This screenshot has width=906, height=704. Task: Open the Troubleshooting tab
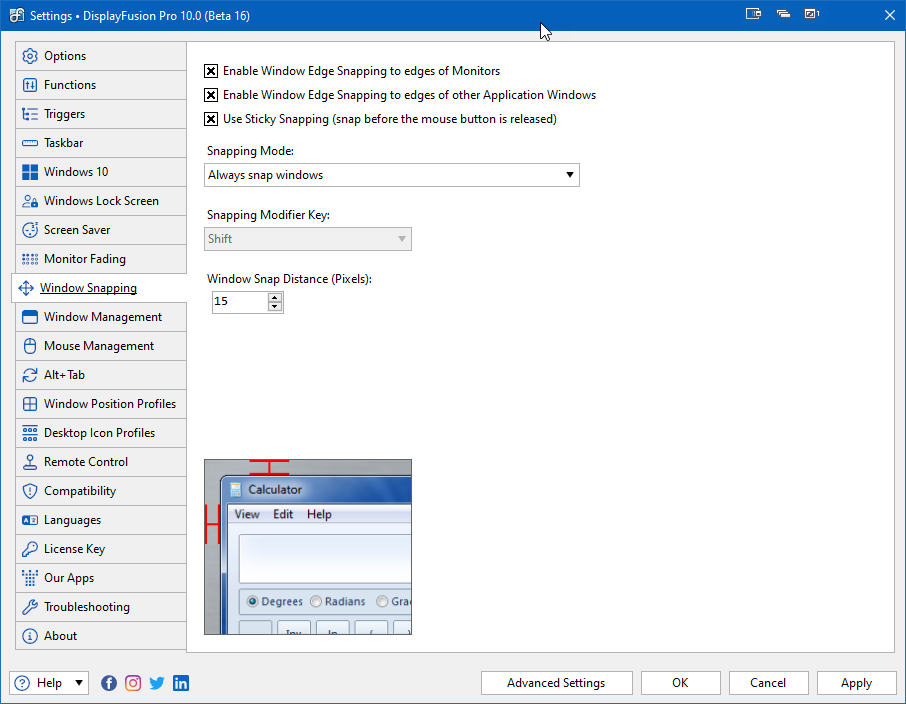(x=101, y=607)
